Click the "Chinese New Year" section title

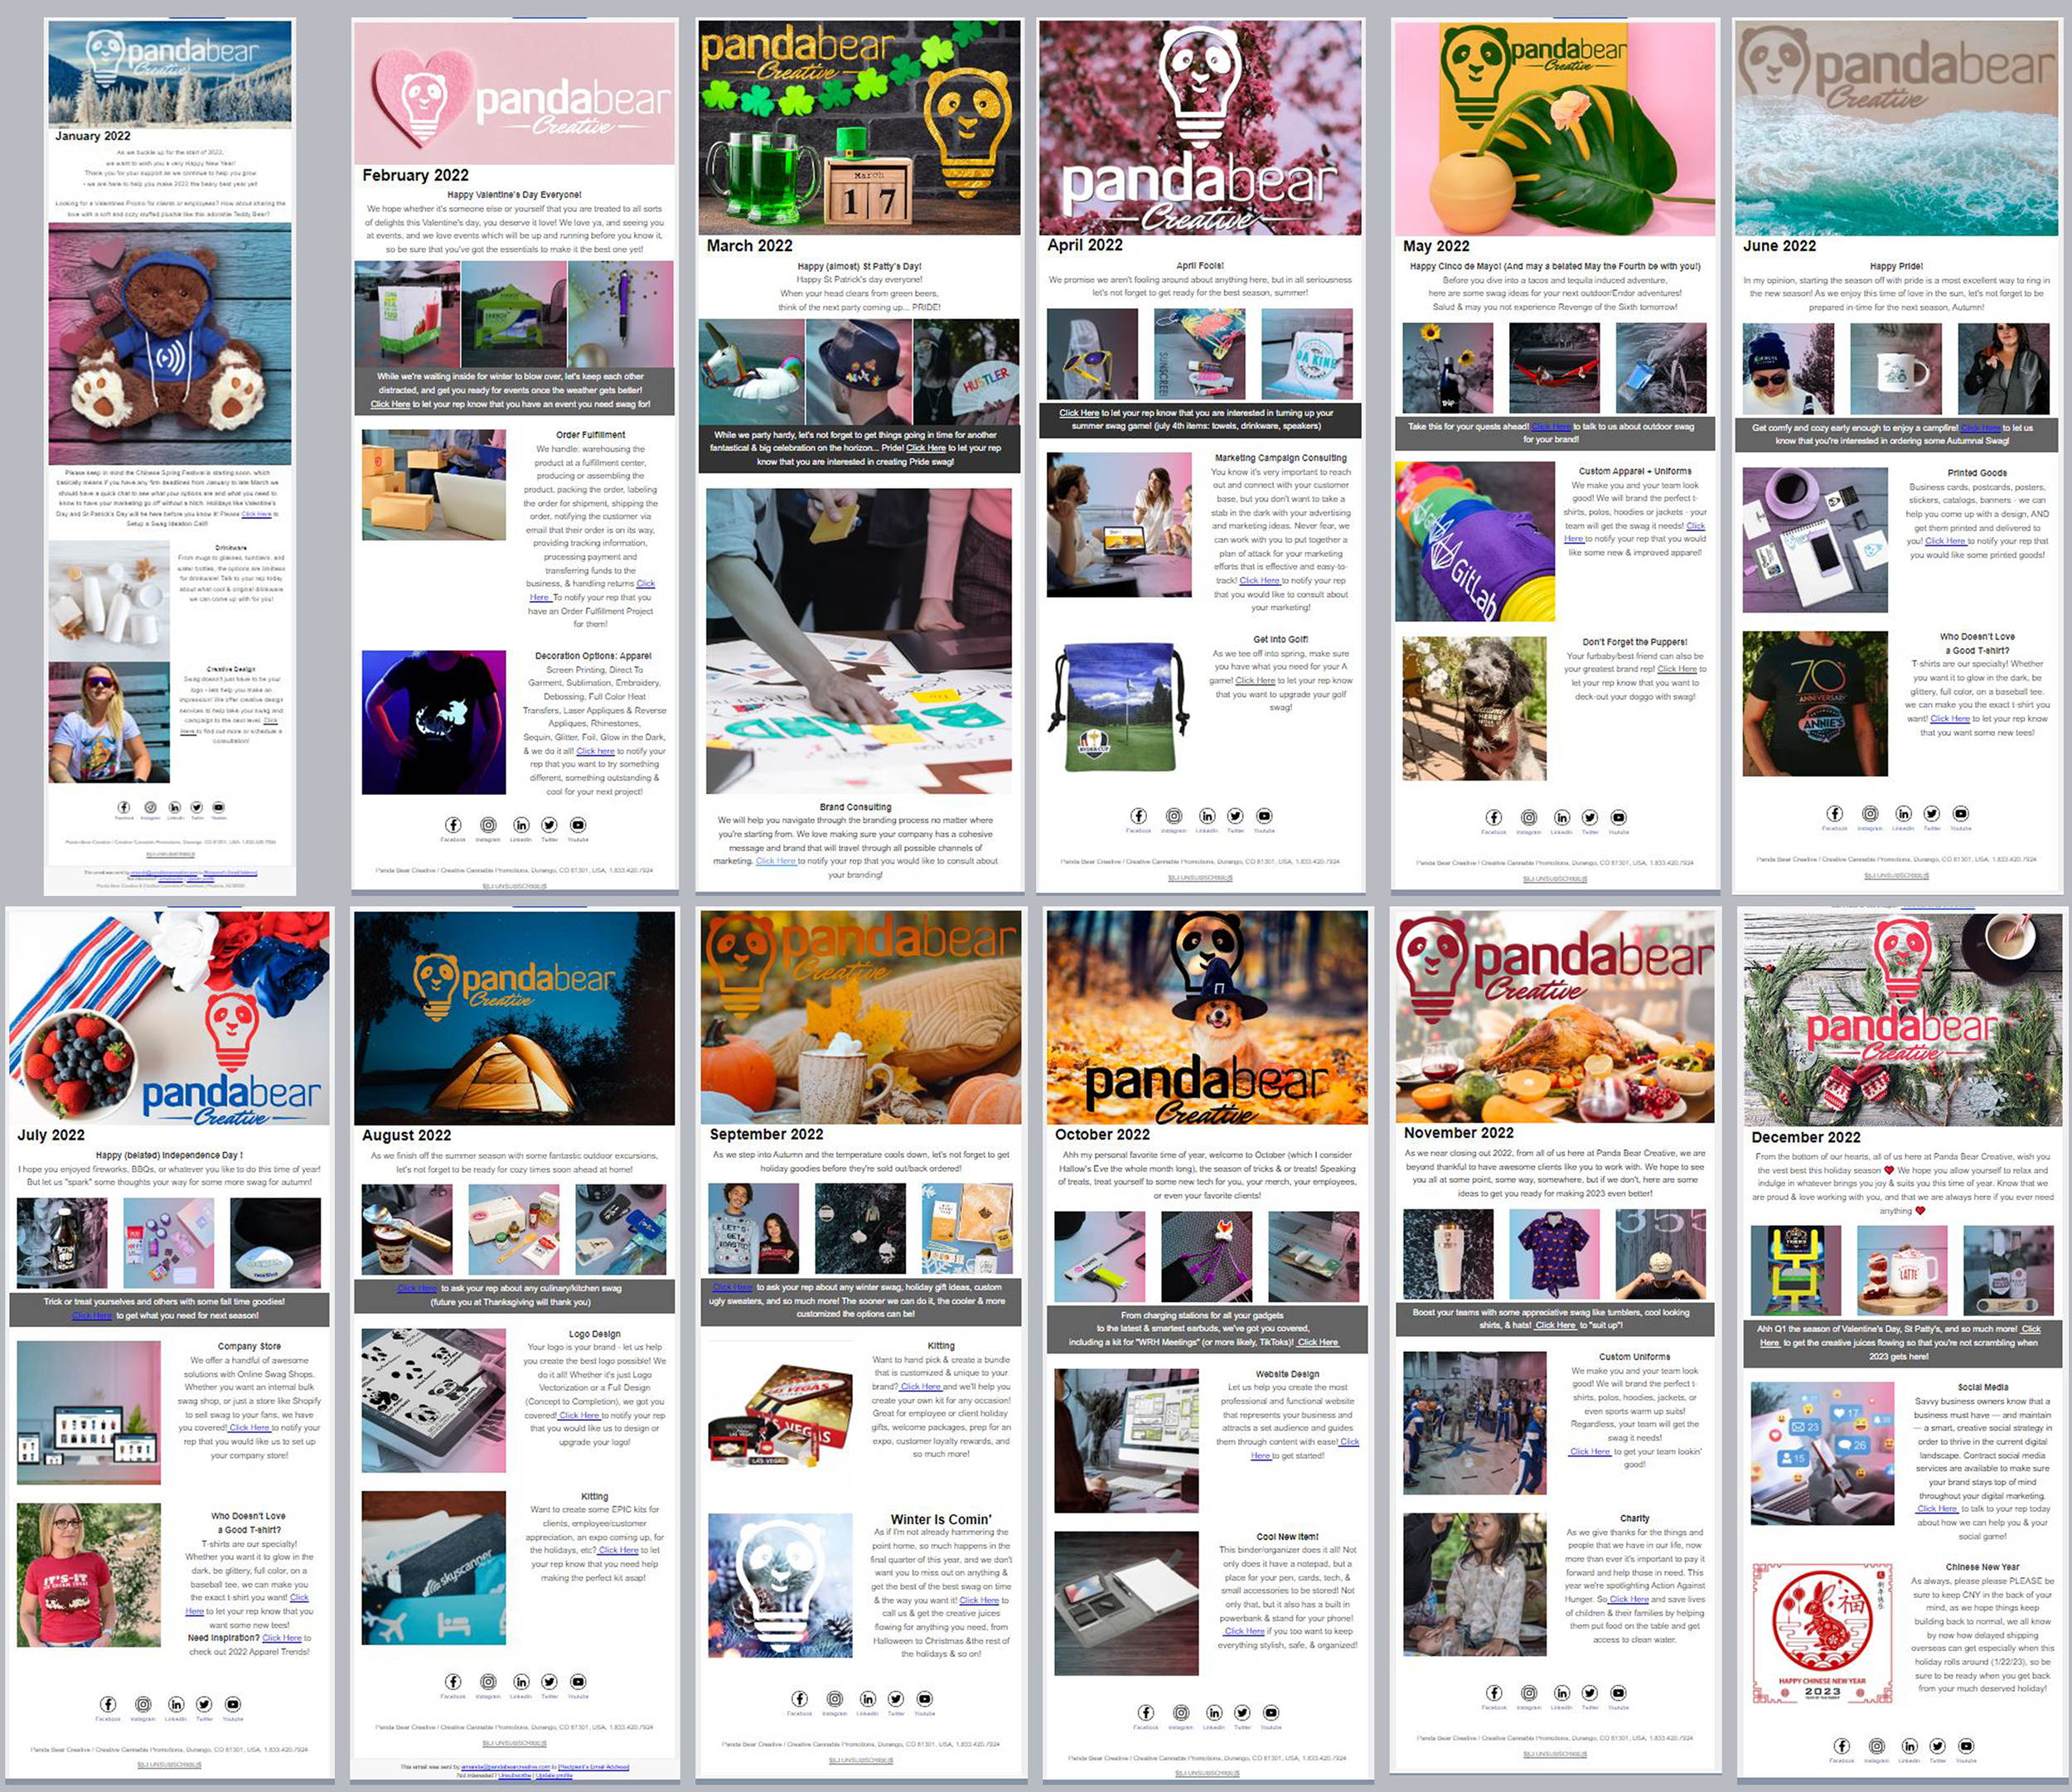click(1982, 1567)
